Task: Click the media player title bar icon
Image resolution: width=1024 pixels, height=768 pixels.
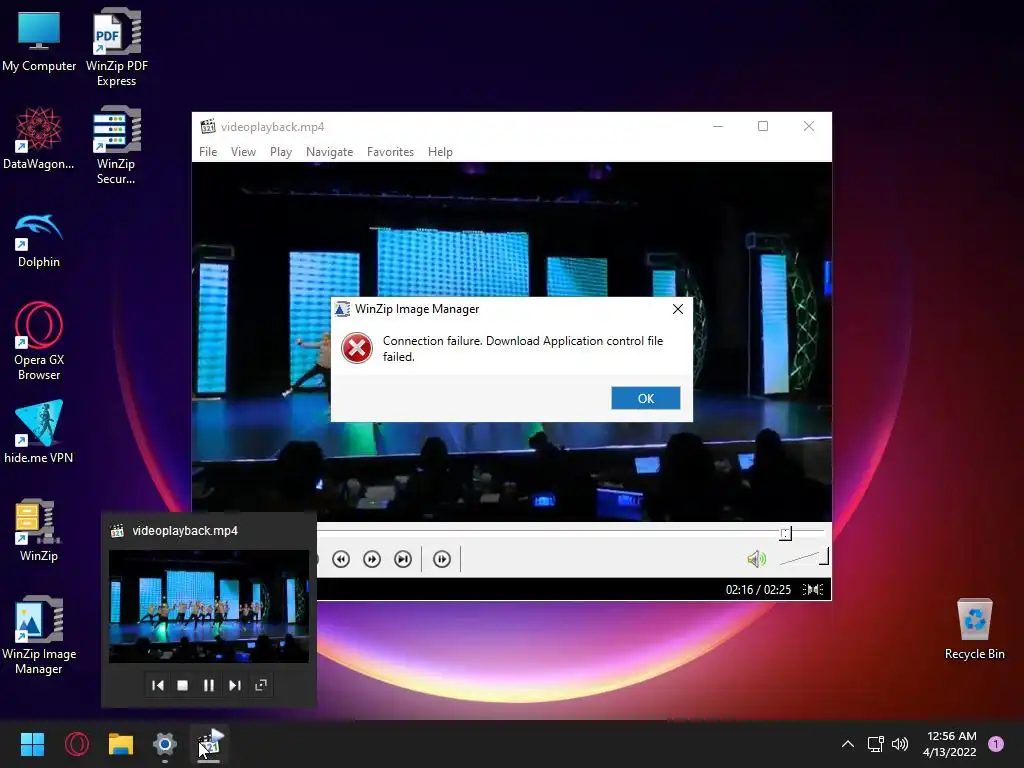Action: tap(208, 126)
